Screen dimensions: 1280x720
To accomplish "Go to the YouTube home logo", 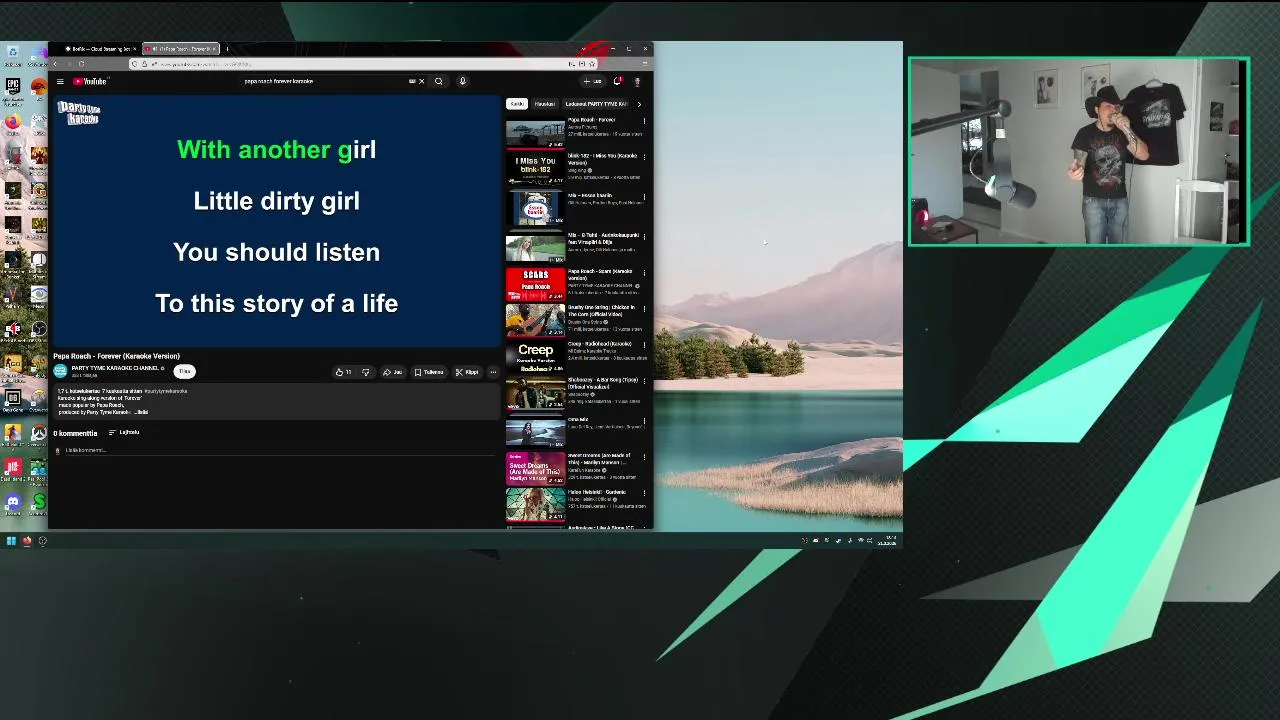I will (90, 81).
